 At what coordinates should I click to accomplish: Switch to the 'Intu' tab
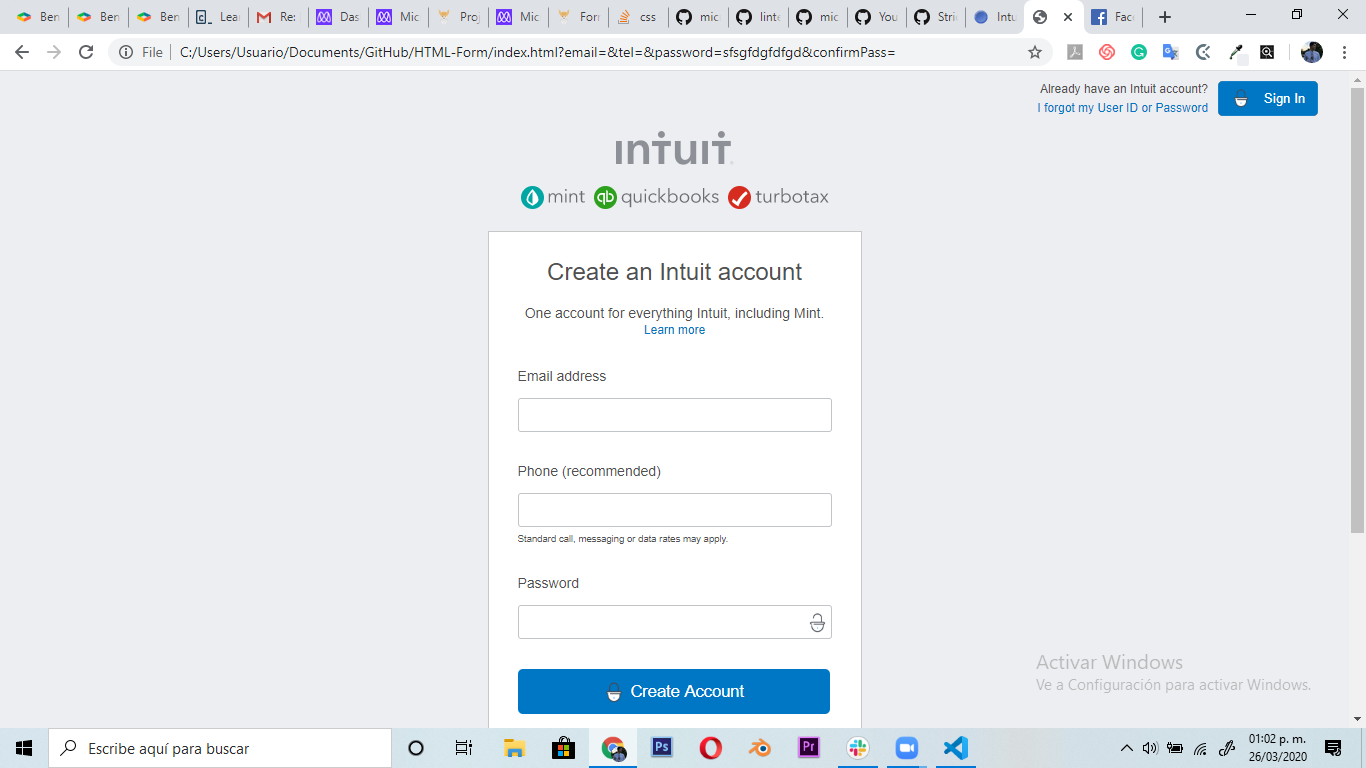click(996, 17)
